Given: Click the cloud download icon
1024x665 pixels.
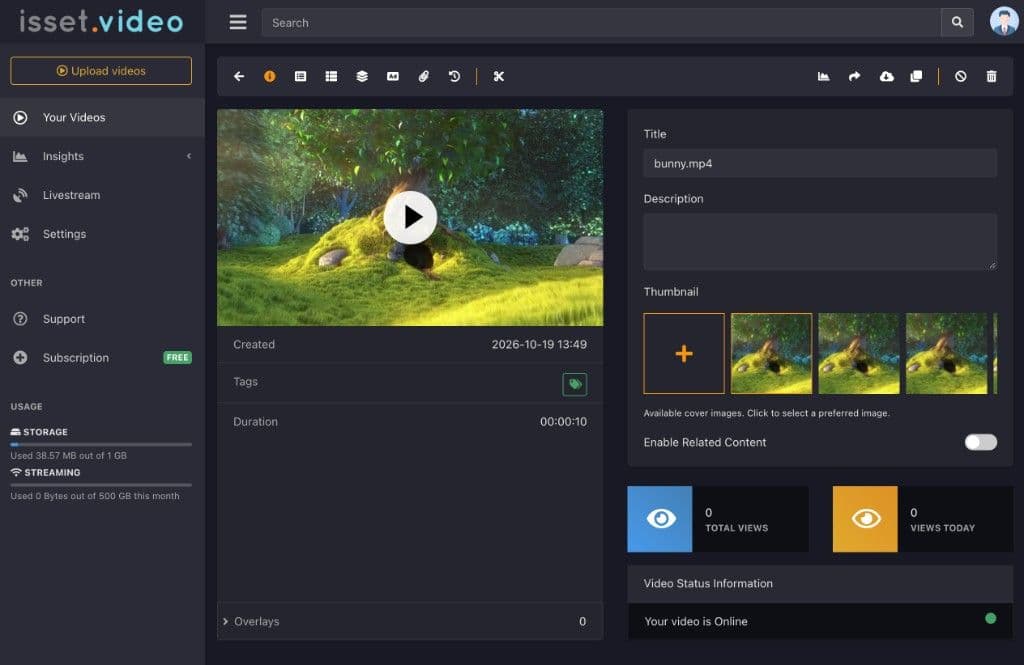Looking at the screenshot, I should 886,76.
